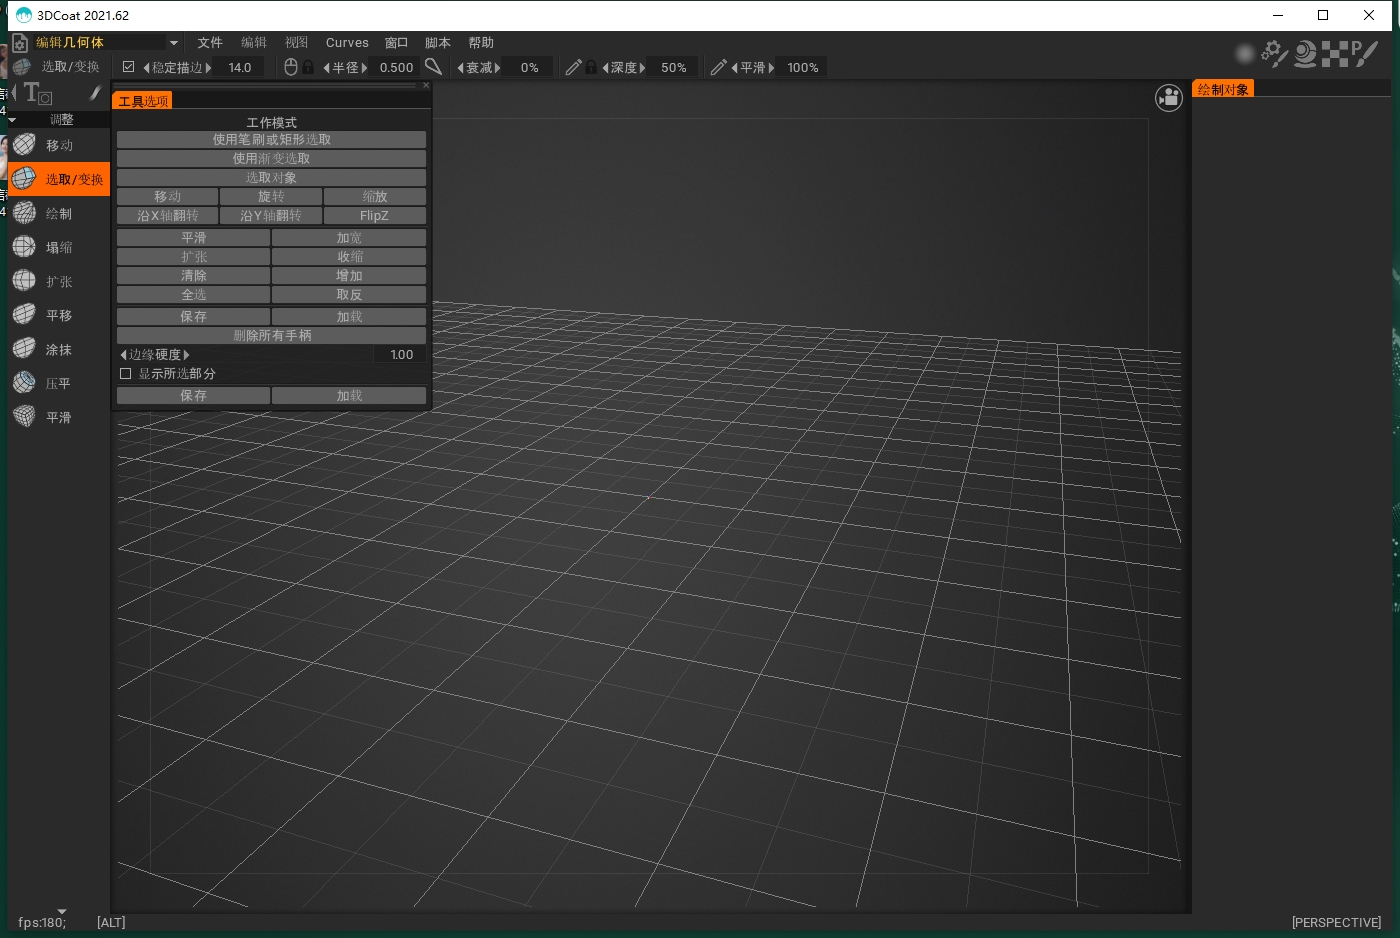Select the 移动 (Move) tool

click(x=58, y=146)
